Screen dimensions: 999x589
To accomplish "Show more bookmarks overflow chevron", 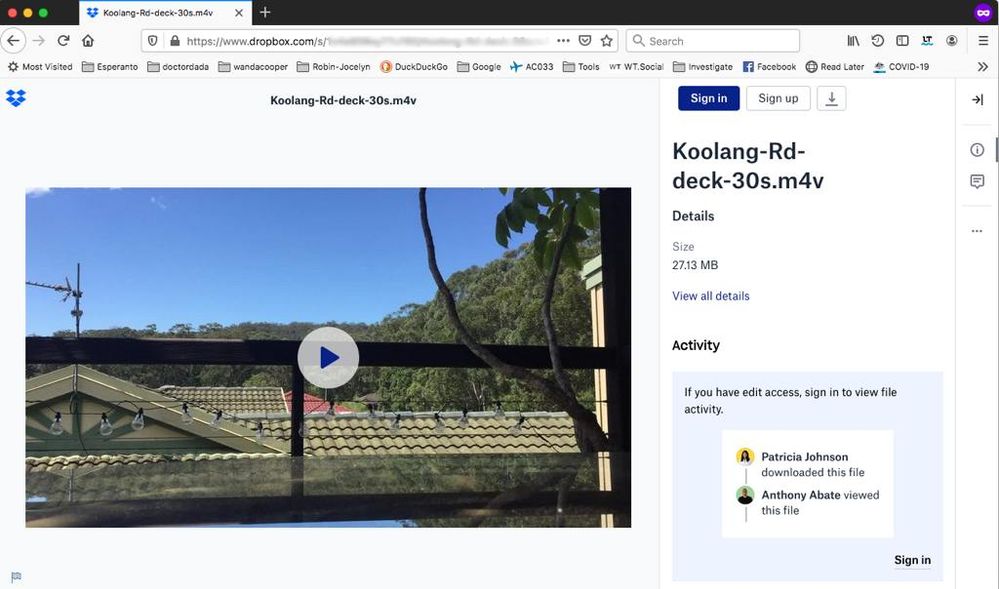I will pos(983,67).
